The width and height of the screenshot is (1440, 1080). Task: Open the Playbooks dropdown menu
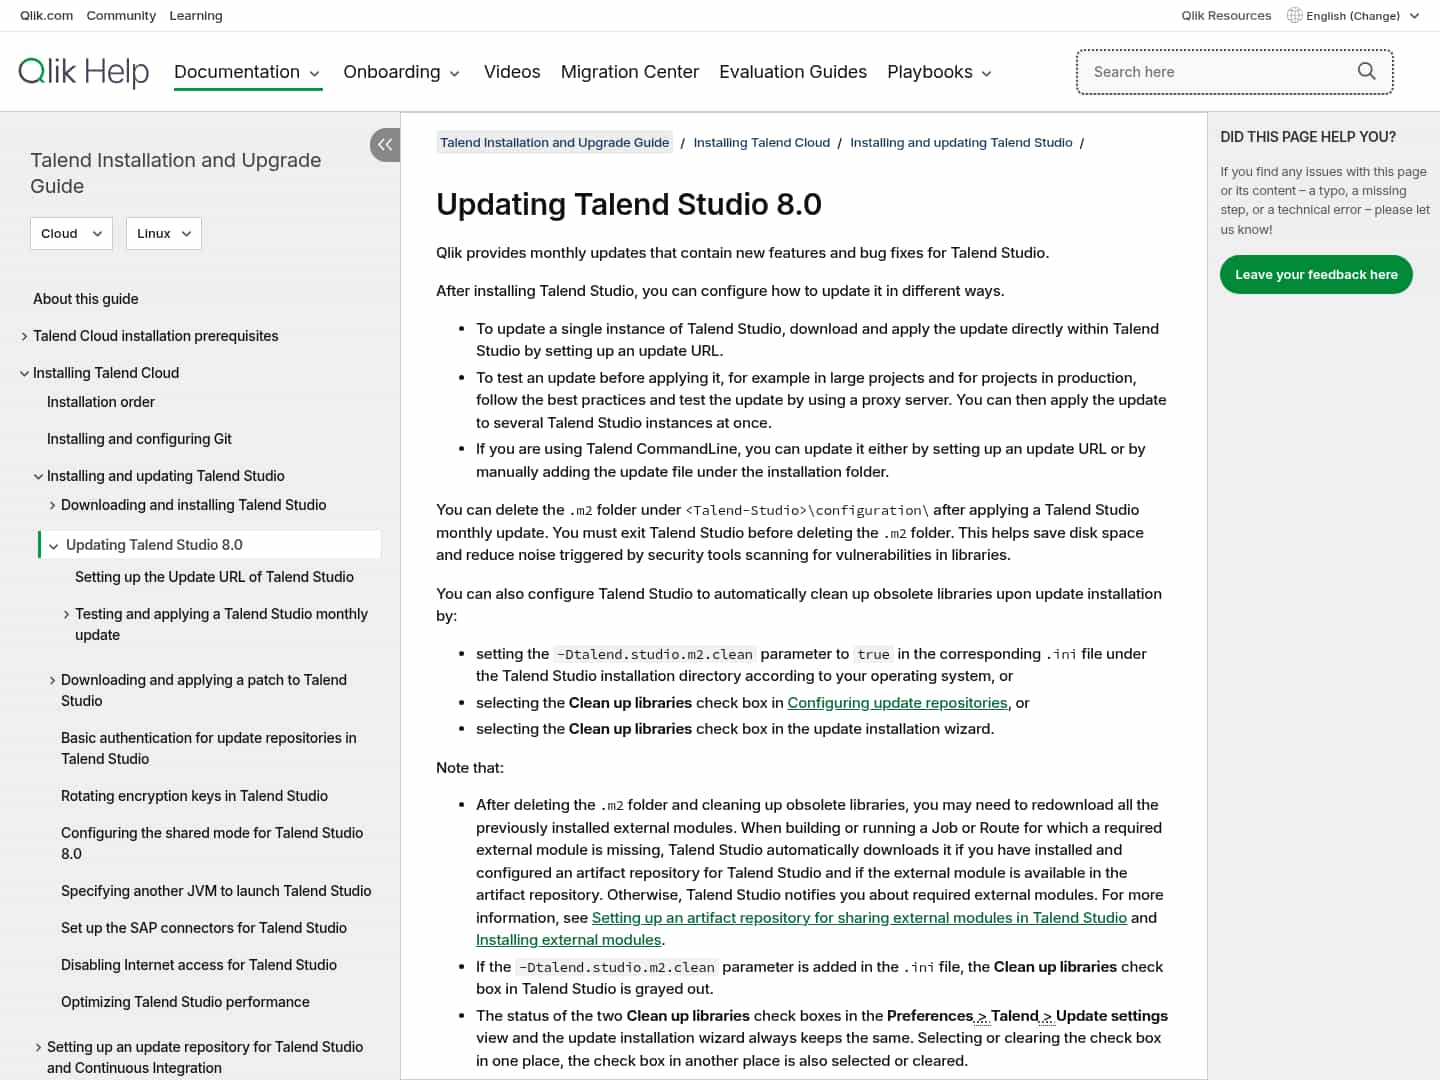coord(940,72)
